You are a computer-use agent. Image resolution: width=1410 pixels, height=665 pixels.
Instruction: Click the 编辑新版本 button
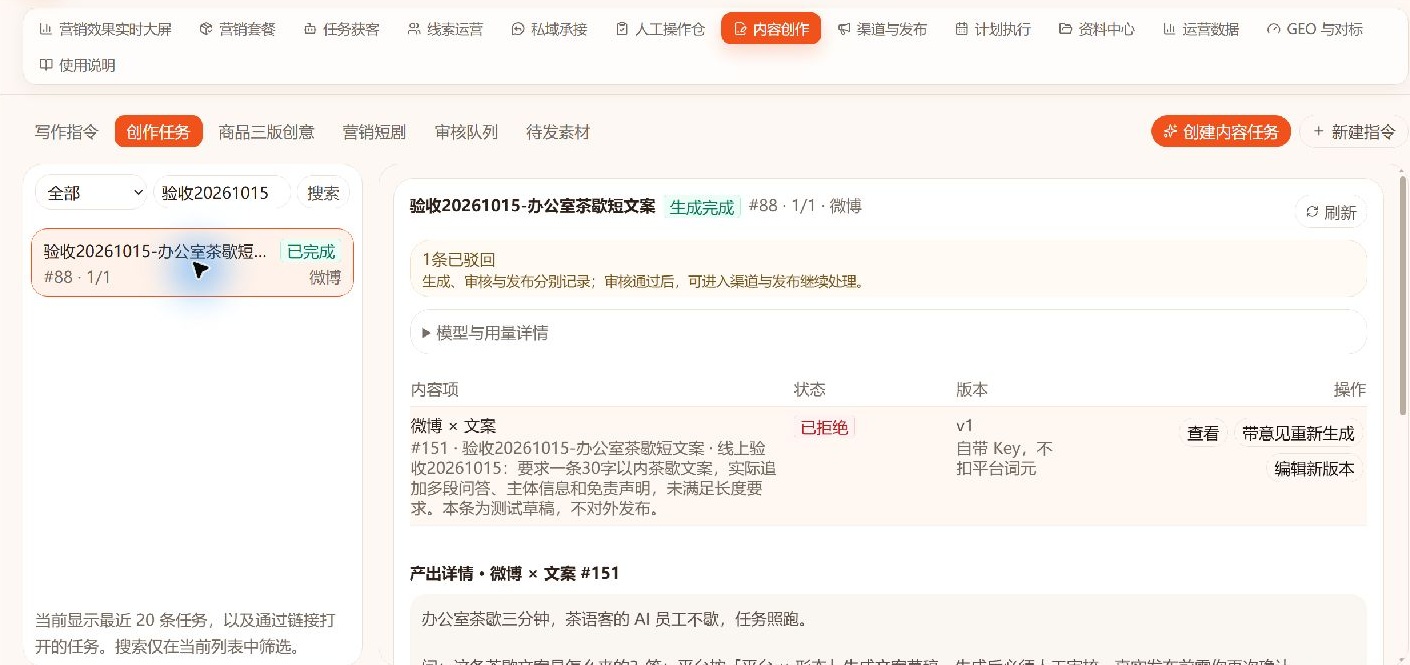[x=1314, y=468]
